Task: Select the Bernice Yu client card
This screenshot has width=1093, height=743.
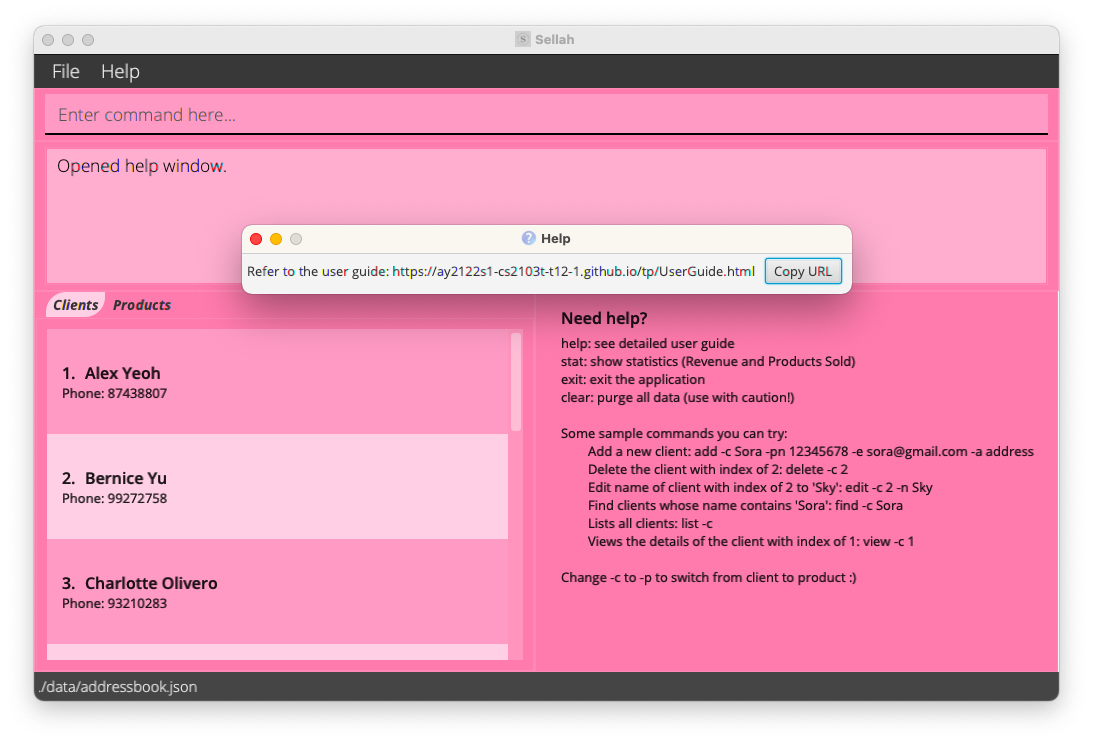Action: [x=277, y=487]
